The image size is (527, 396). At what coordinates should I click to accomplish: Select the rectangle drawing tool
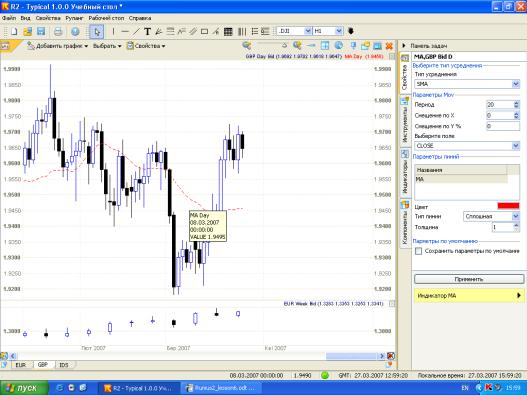point(204,32)
